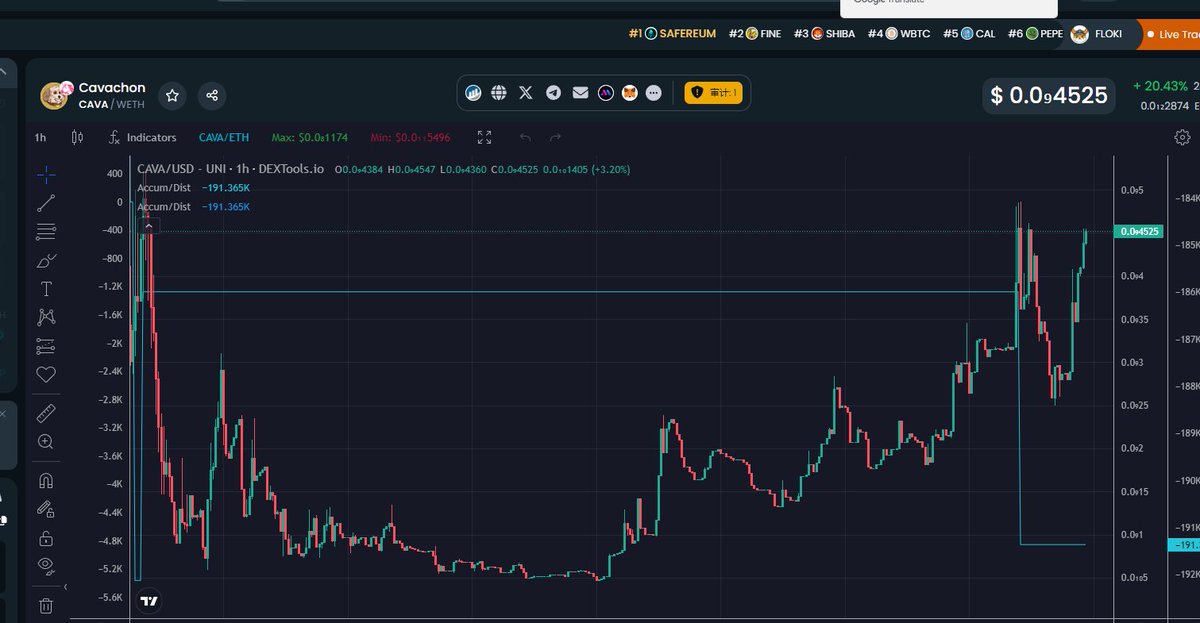The image size is (1200, 623).
Task: Open the candlestick chart style selector
Action: click(x=77, y=137)
